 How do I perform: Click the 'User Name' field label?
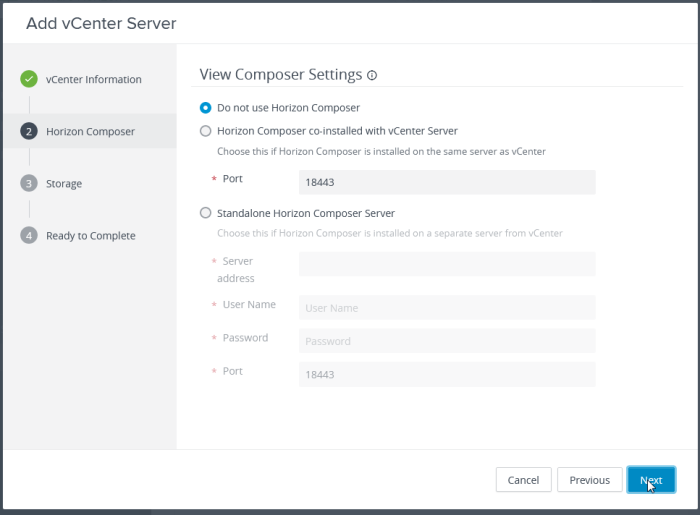(x=249, y=304)
